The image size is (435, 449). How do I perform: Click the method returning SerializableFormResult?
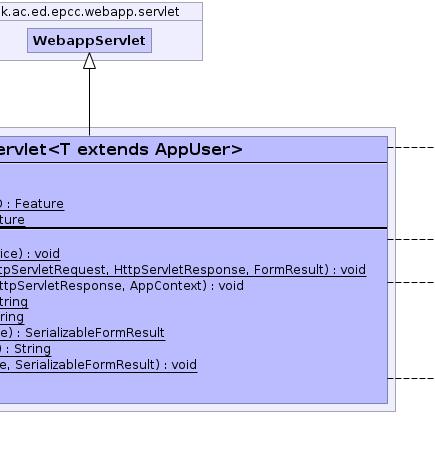(x=82, y=333)
